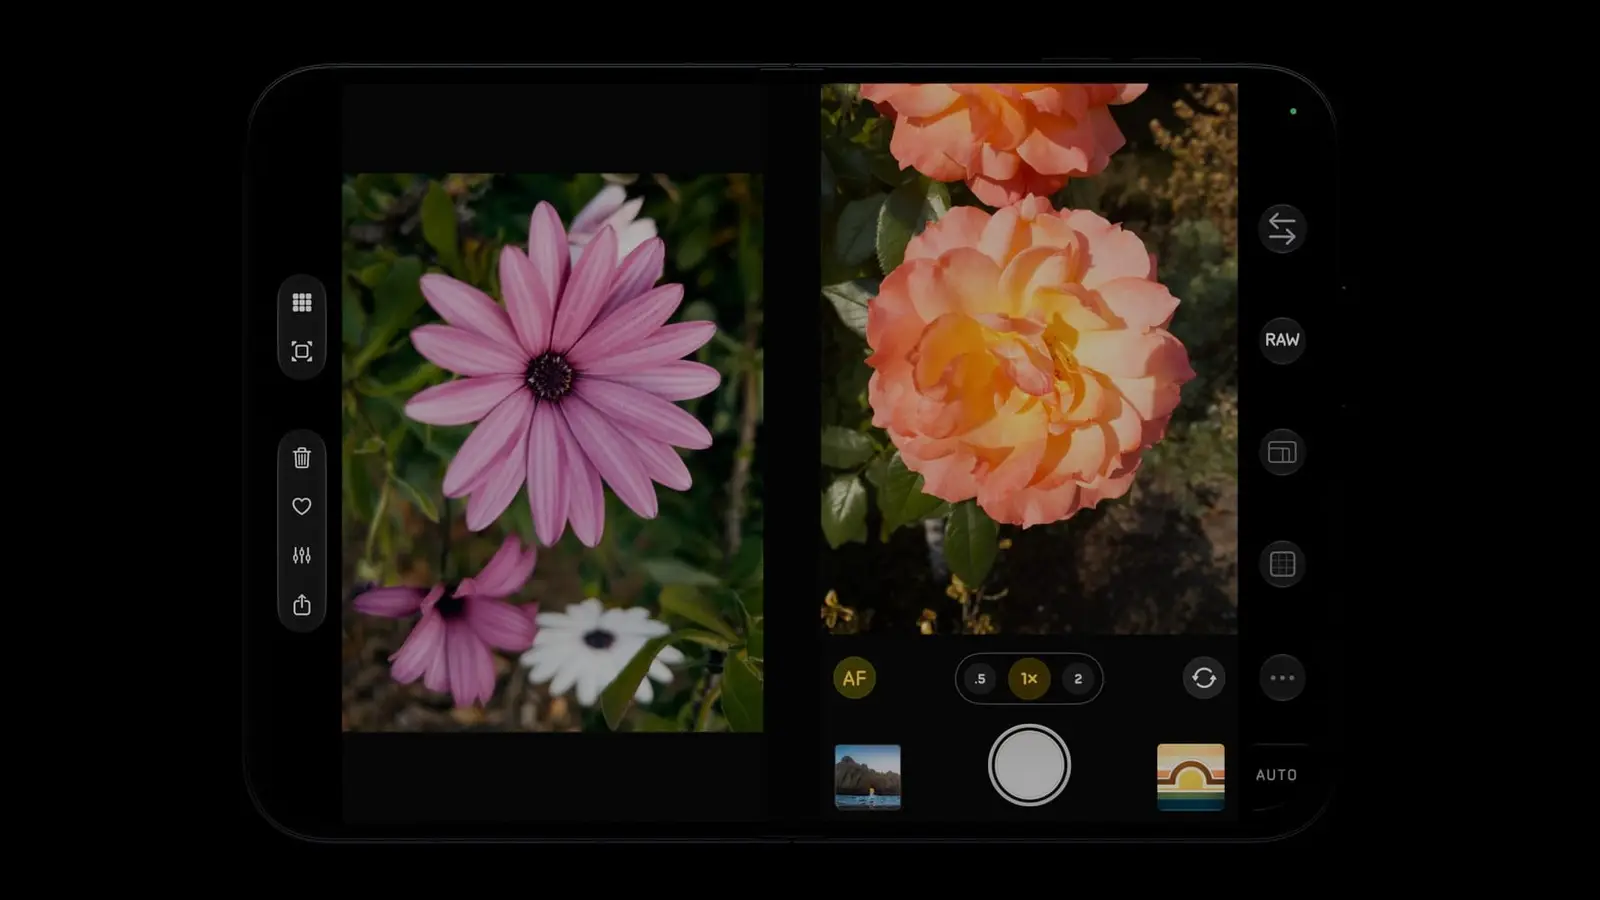The image size is (1600, 900).
Task: Tap the swap arrows icon
Action: (1282, 229)
